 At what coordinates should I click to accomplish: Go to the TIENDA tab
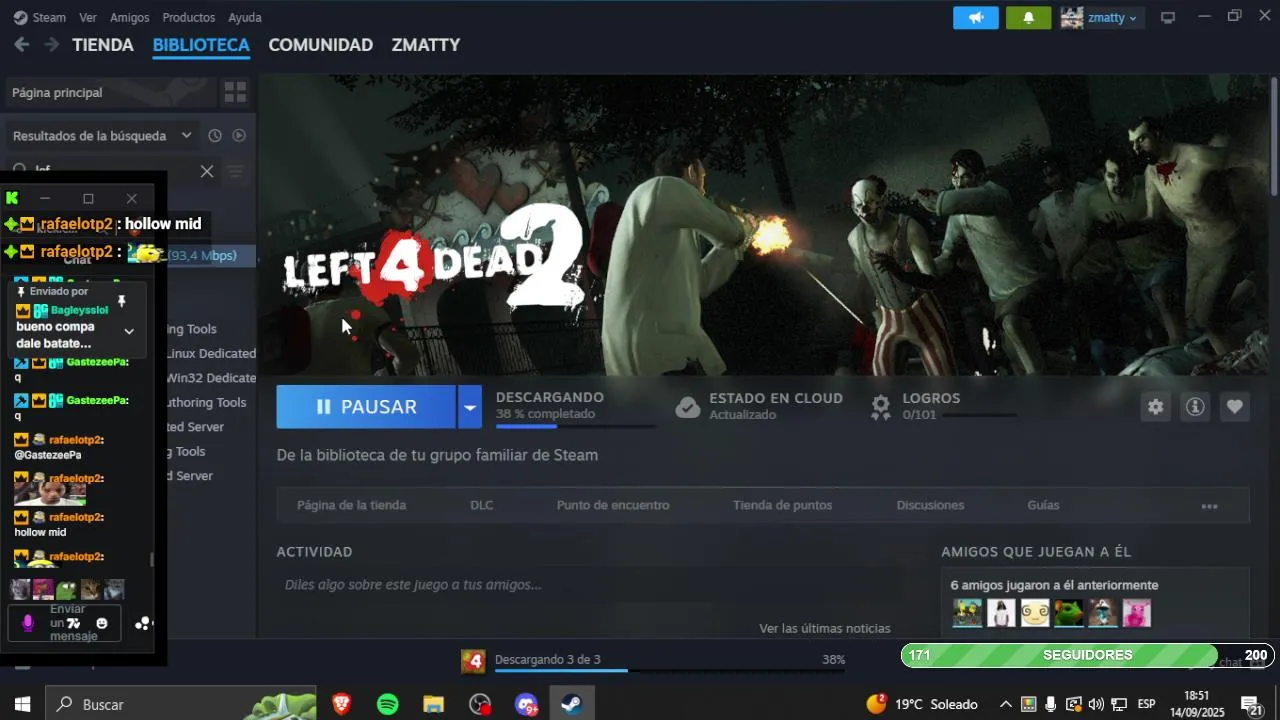coord(103,45)
